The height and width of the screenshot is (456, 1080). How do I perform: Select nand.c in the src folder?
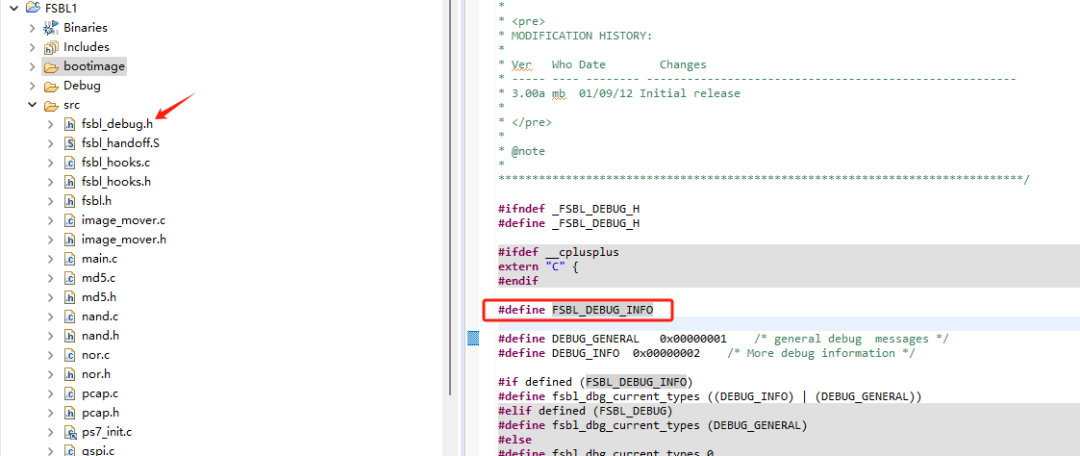click(x=100, y=316)
